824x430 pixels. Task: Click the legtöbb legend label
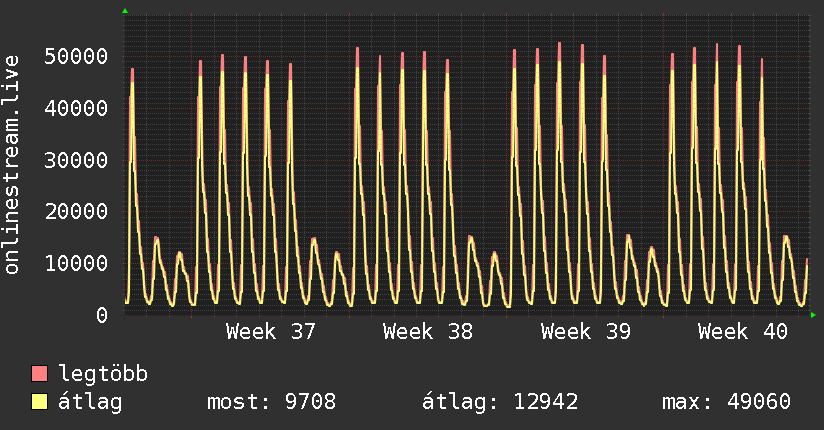[103, 374]
